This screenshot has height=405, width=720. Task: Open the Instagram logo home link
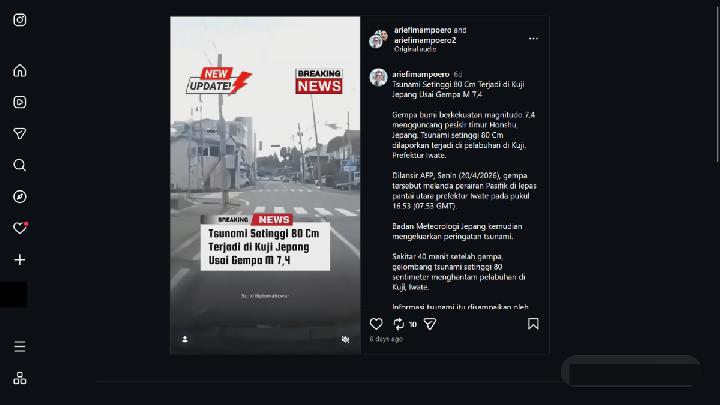[20, 20]
